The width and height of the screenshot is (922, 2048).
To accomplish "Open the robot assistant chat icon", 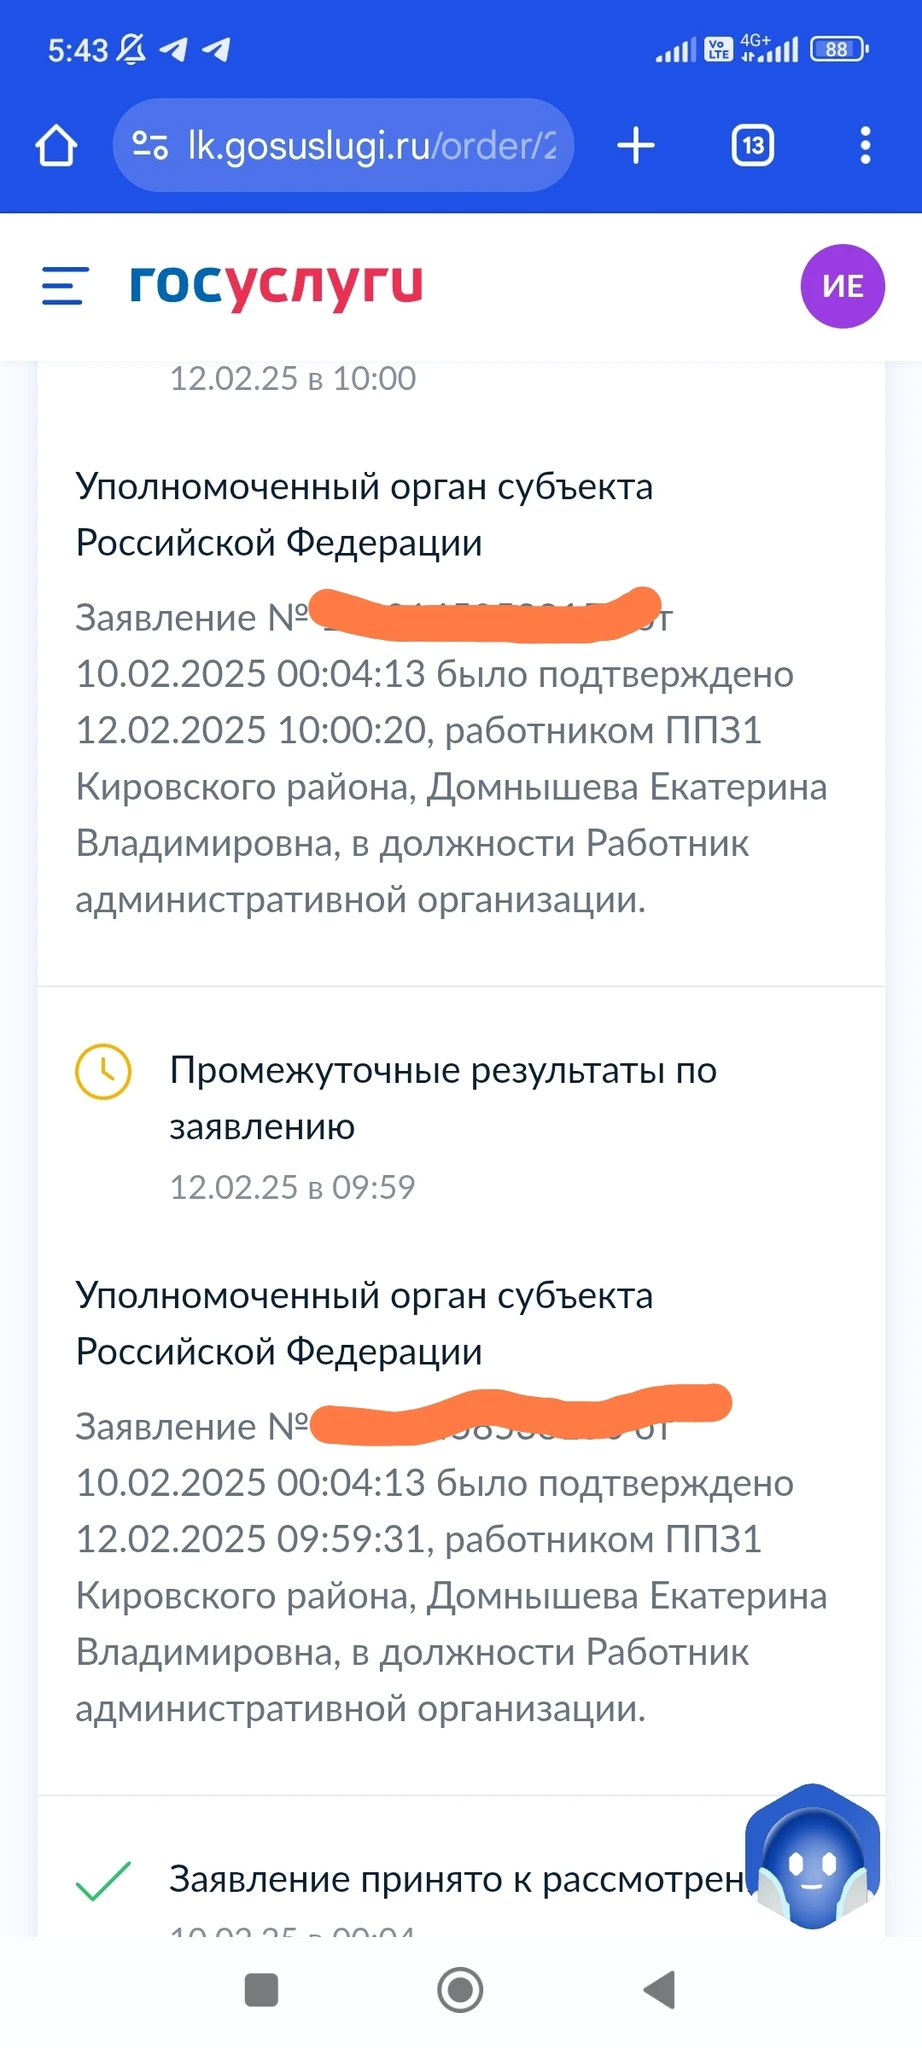I will pyautogui.click(x=812, y=1858).
